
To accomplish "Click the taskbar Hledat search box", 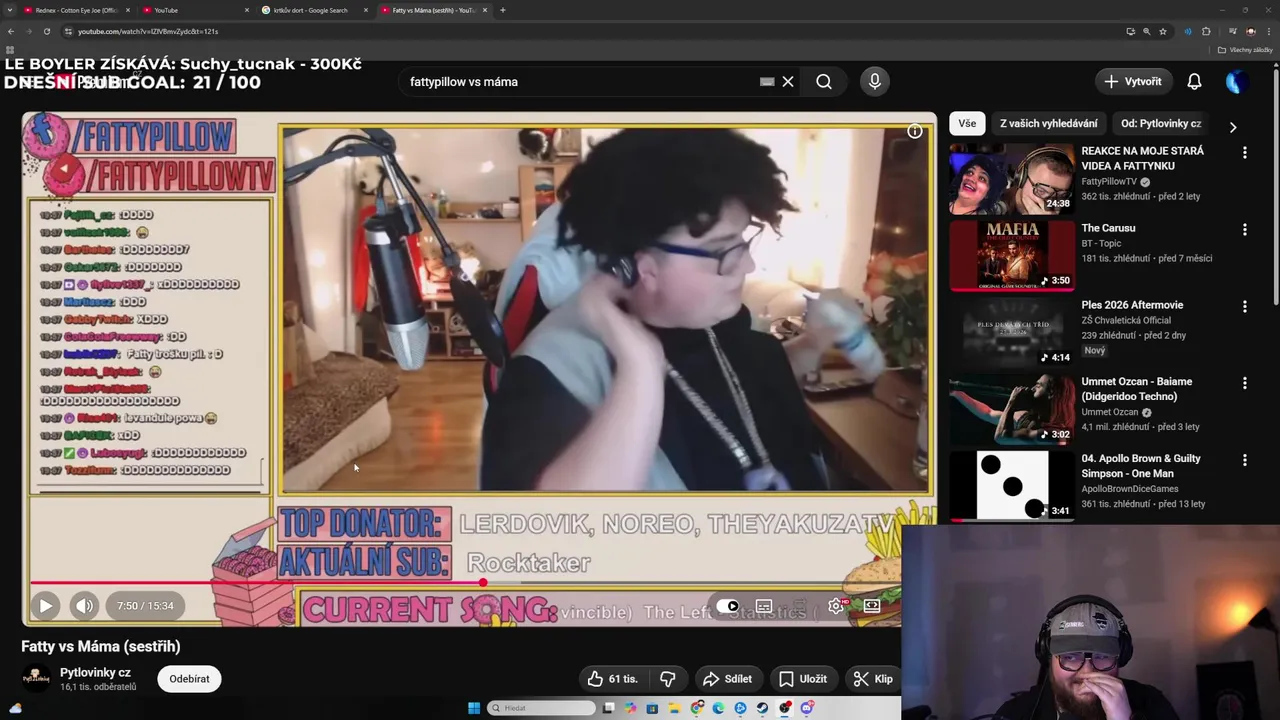I will tap(542, 708).
